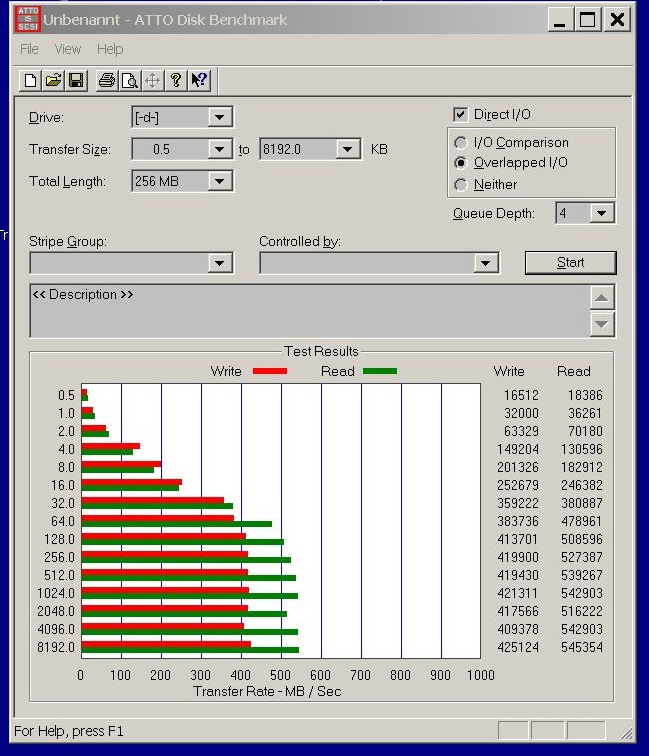Open the Queue Depth dropdown
Viewport: 649px width, 756px height.
click(x=601, y=213)
